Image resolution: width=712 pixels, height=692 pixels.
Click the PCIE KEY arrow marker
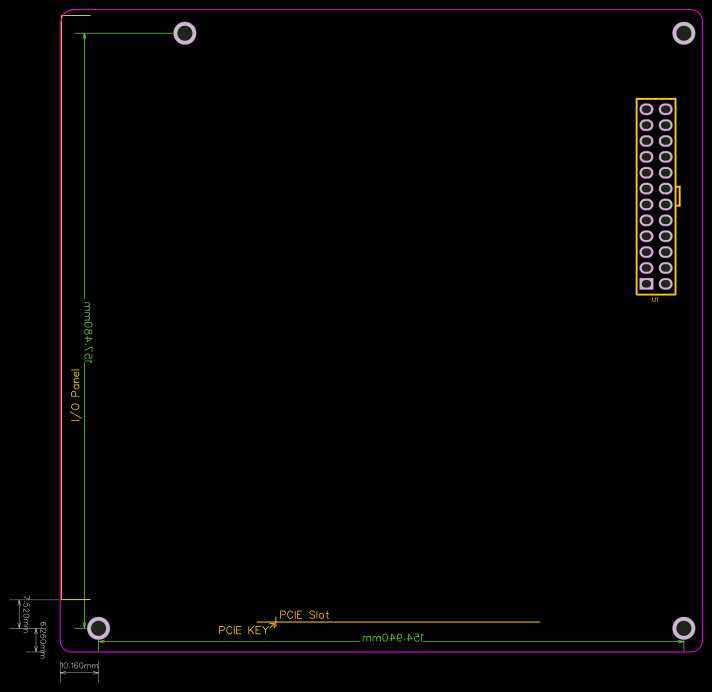click(272, 624)
